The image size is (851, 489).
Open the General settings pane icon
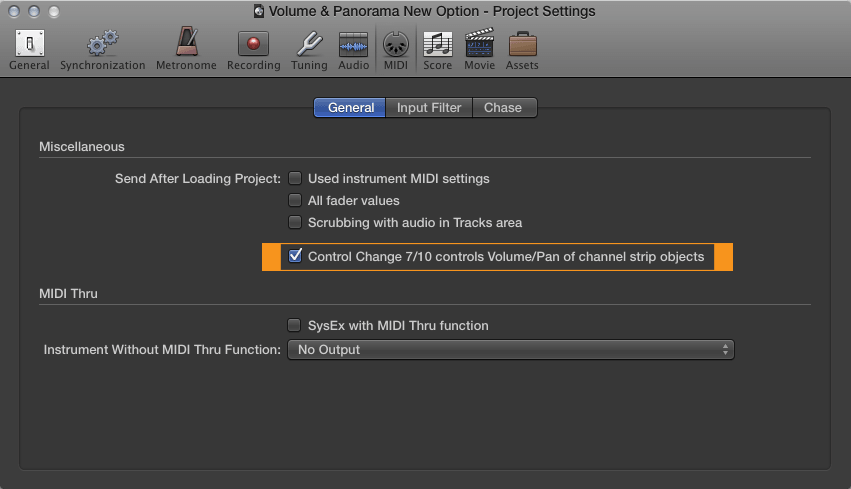[x=29, y=43]
